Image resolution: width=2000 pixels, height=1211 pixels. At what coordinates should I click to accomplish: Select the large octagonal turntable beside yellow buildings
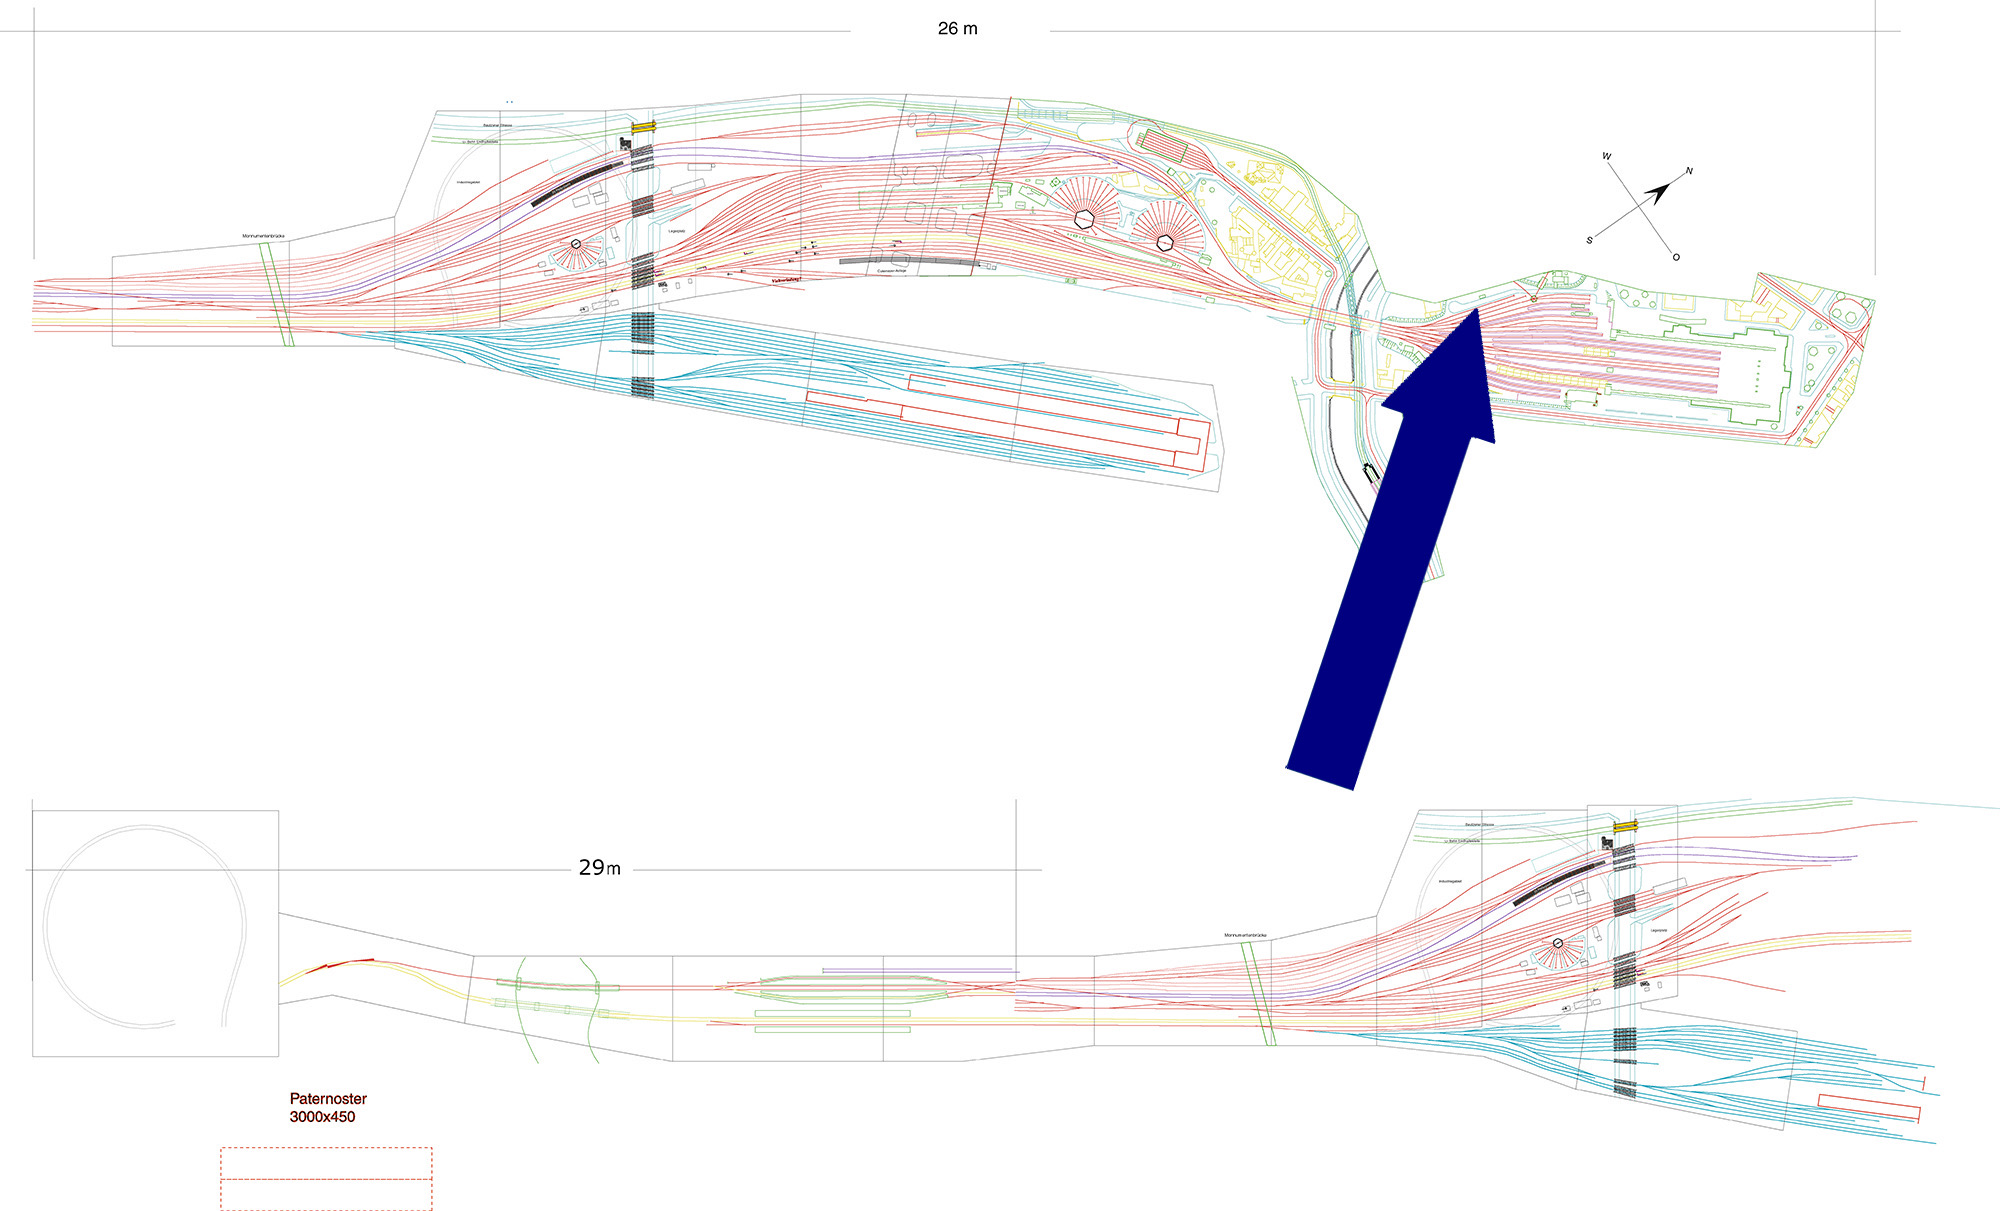pos(1165,241)
